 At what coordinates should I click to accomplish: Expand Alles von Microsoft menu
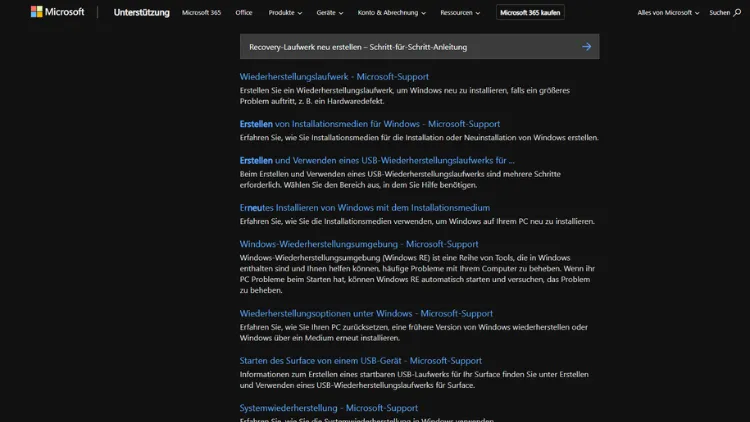[x=668, y=13]
